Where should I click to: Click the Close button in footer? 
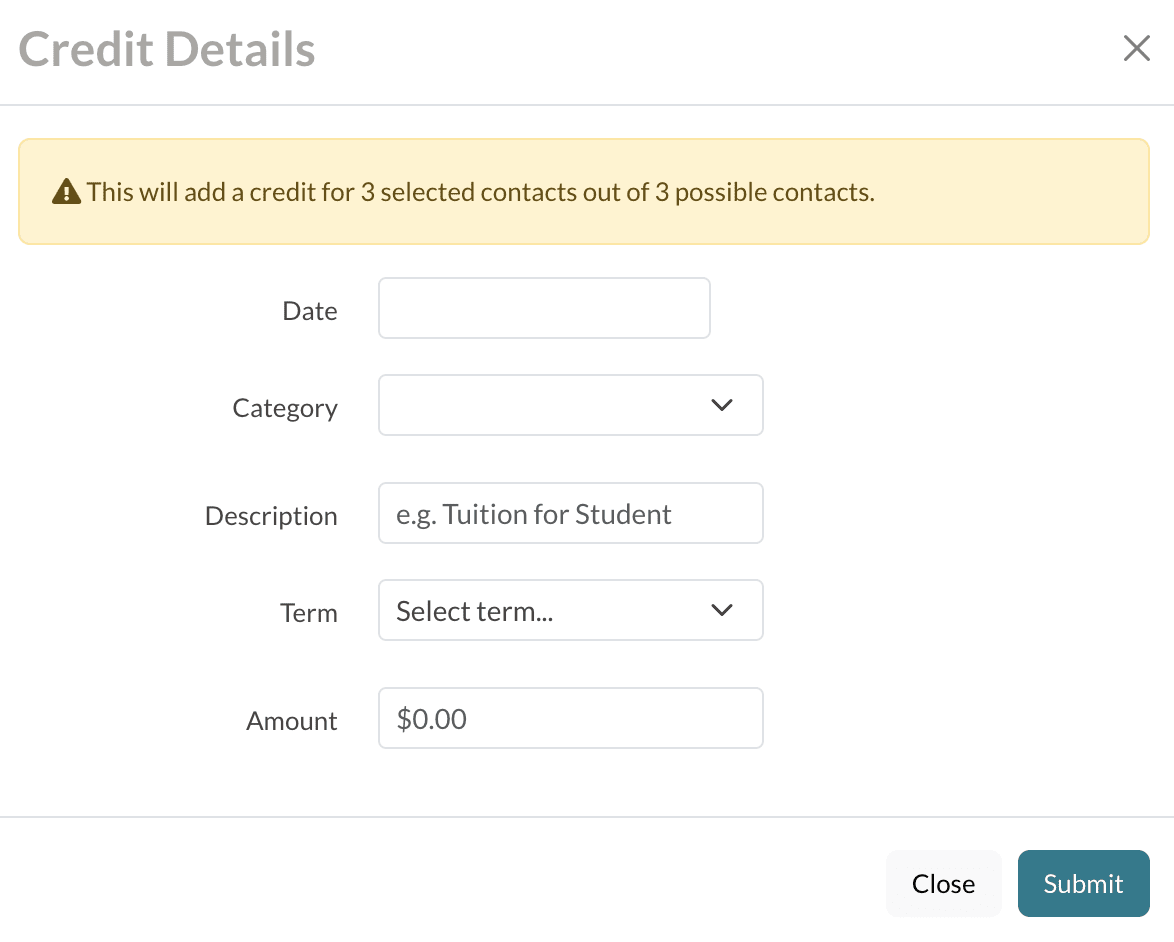tap(943, 884)
